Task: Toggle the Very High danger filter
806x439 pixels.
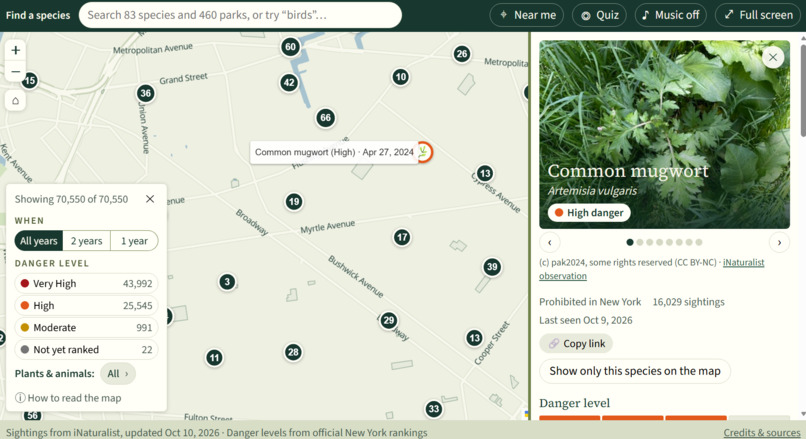Action: click(x=86, y=284)
